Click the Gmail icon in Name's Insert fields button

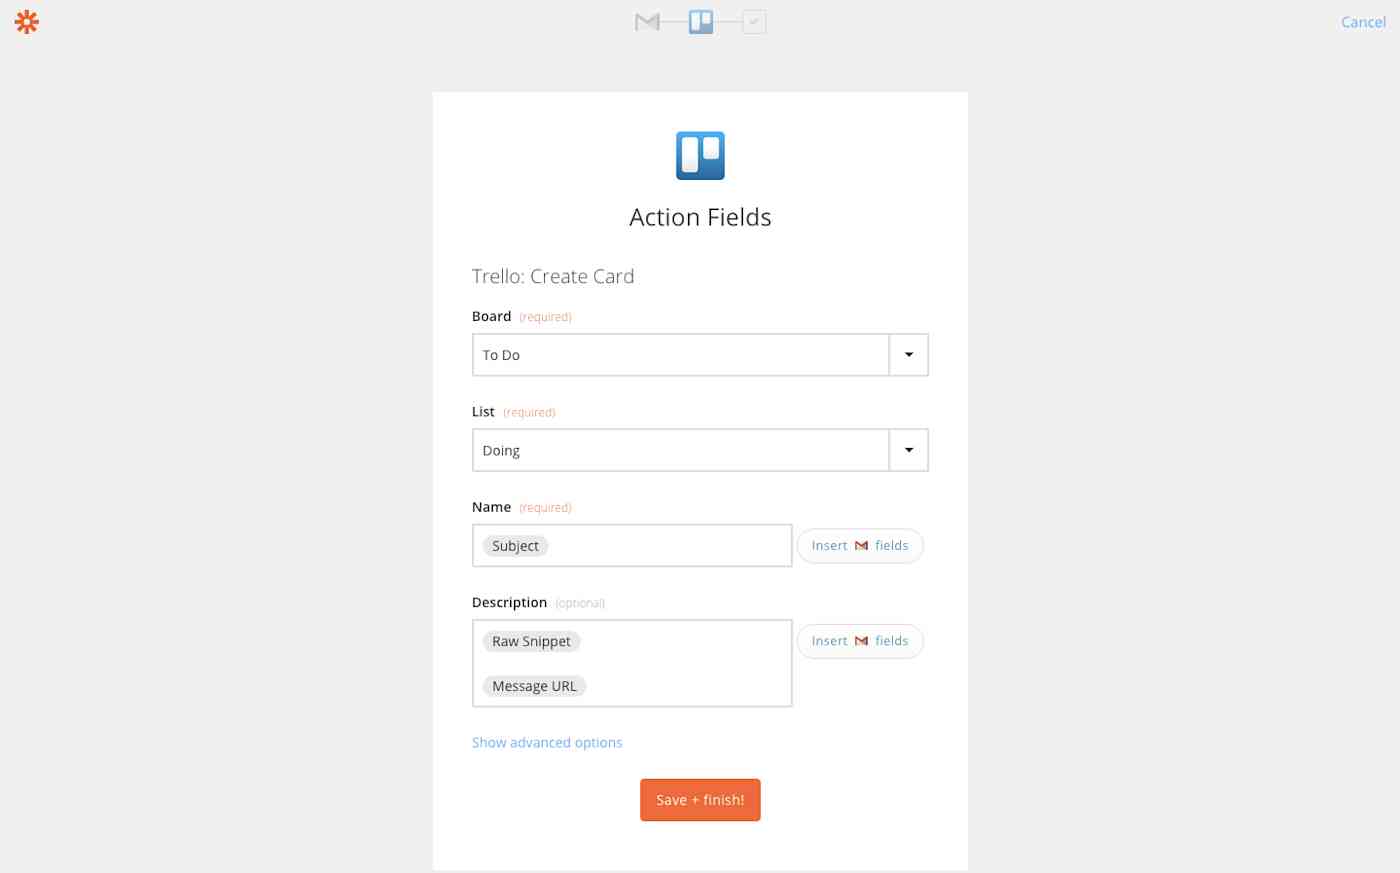[x=861, y=545]
